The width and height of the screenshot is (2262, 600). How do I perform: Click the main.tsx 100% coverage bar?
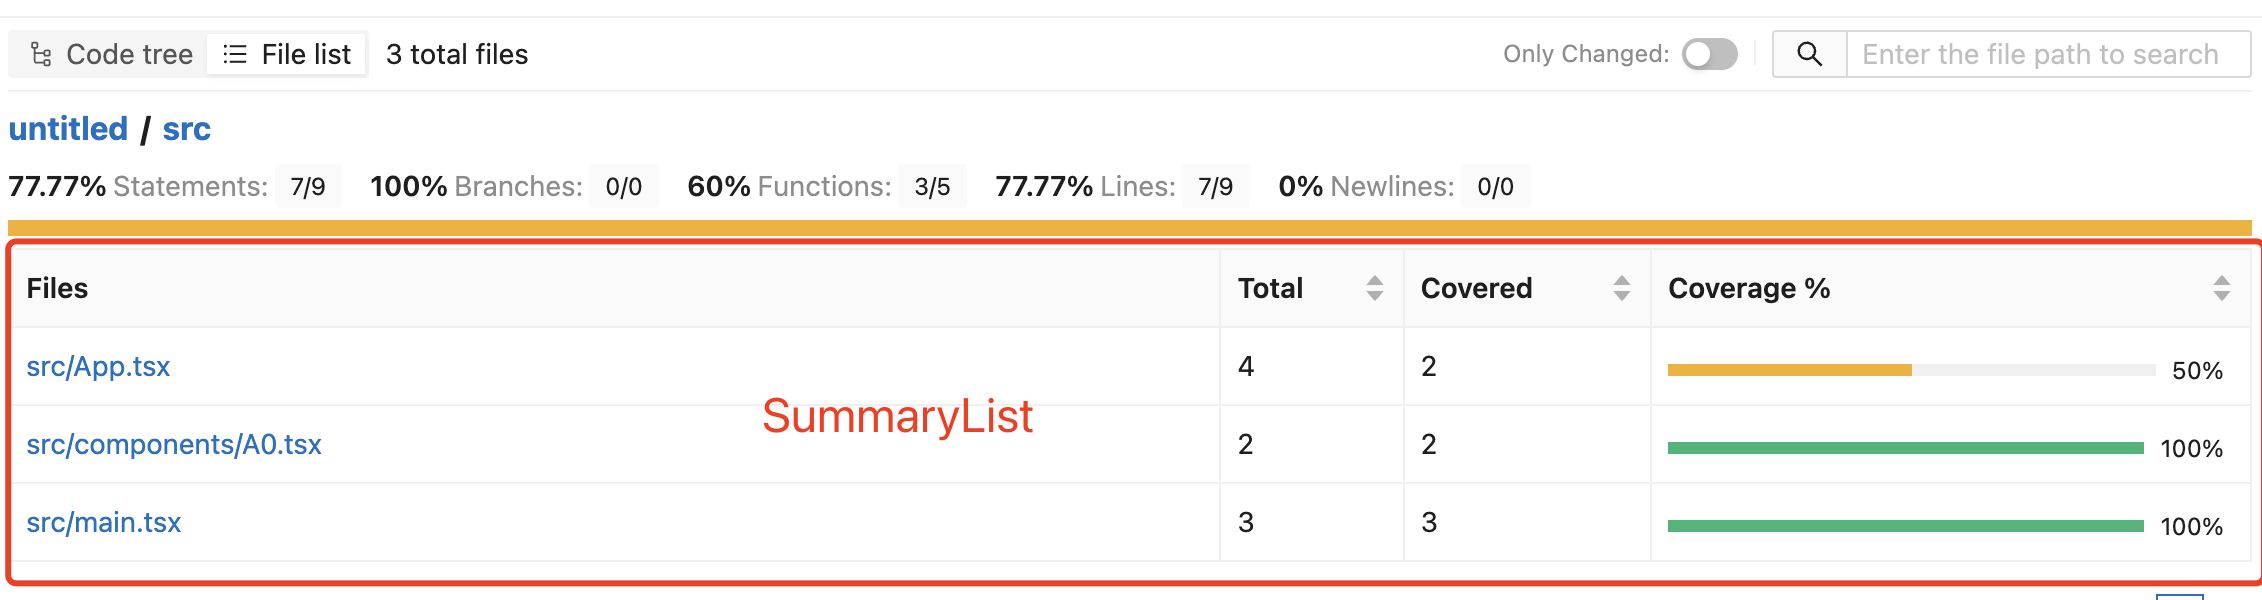pyautogui.click(x=1905, y=526)
